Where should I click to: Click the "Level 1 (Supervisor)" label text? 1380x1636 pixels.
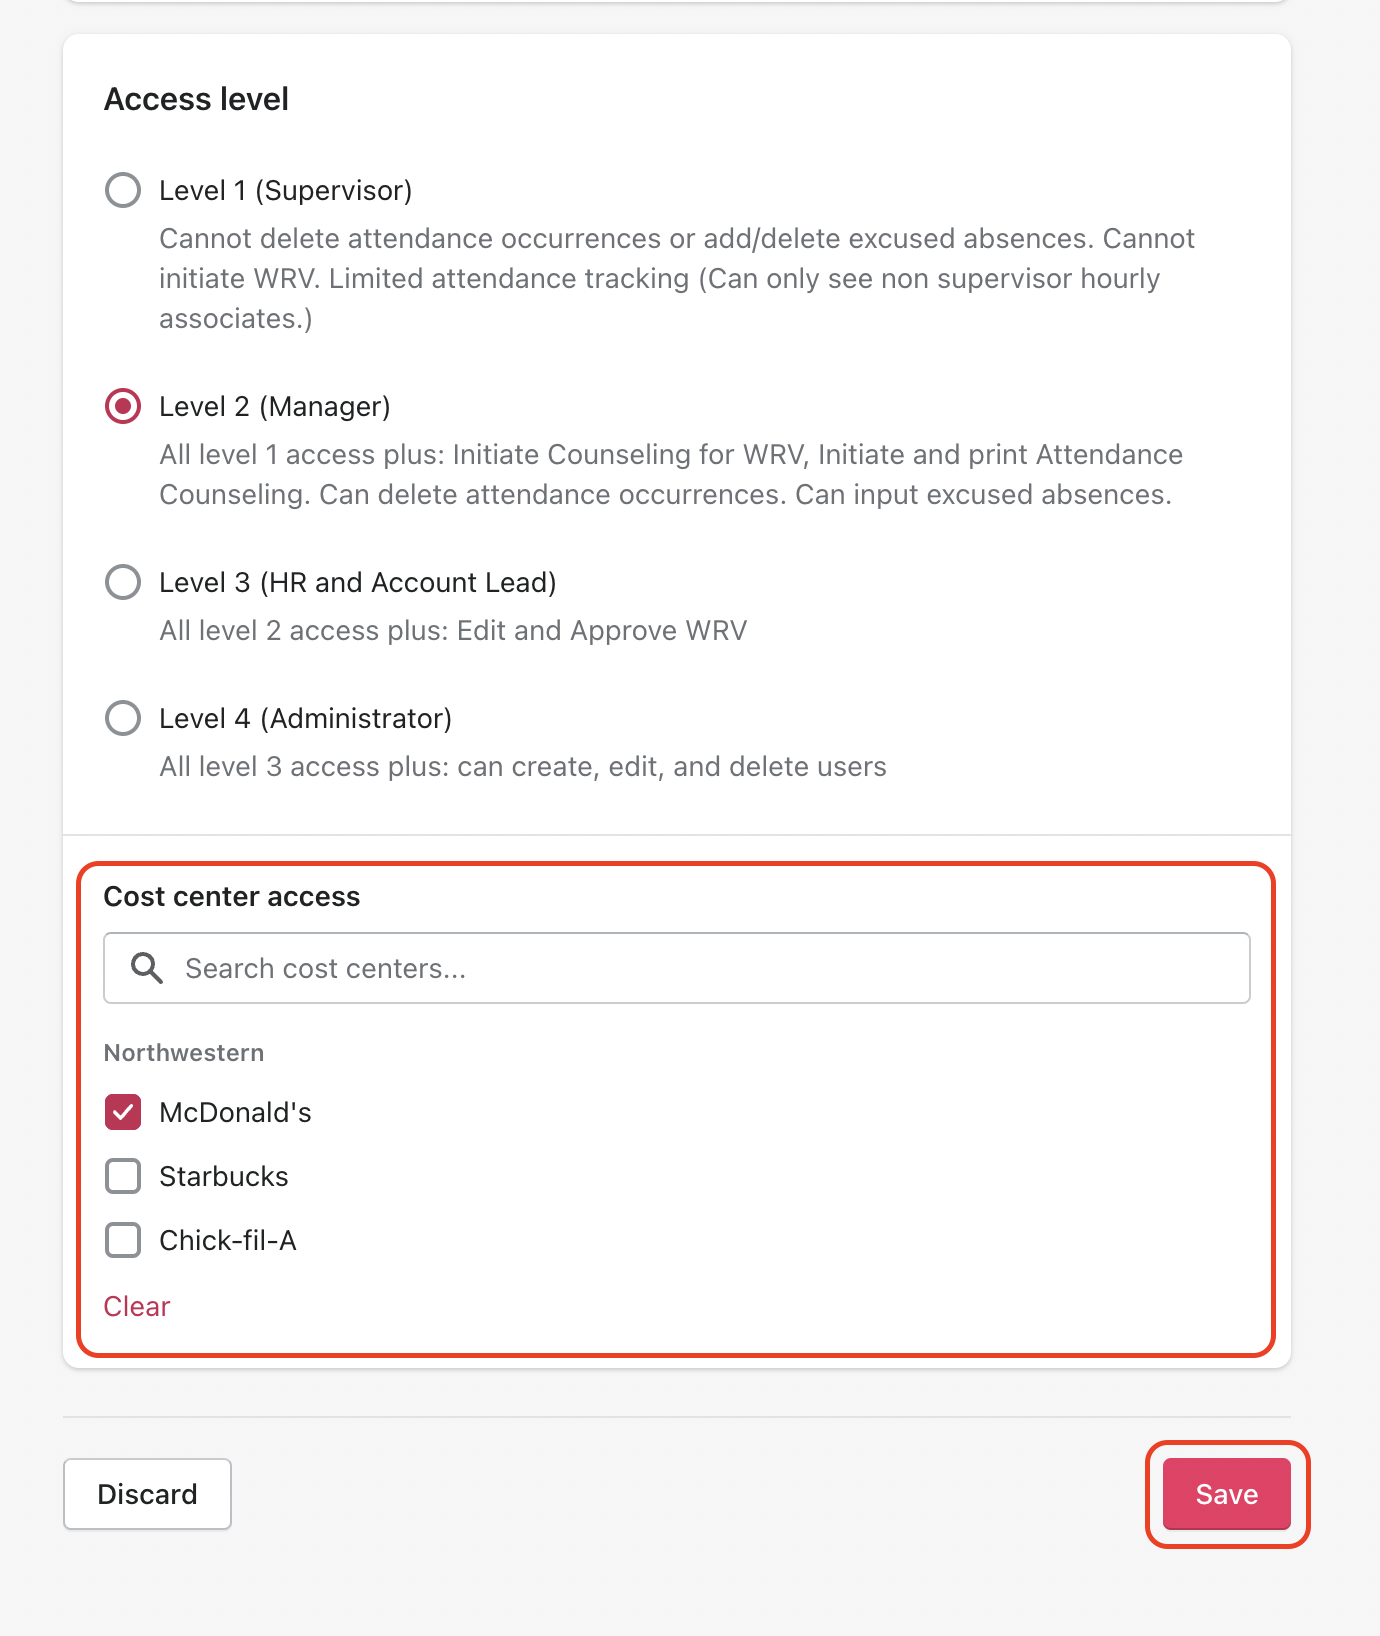pos(285,190)
